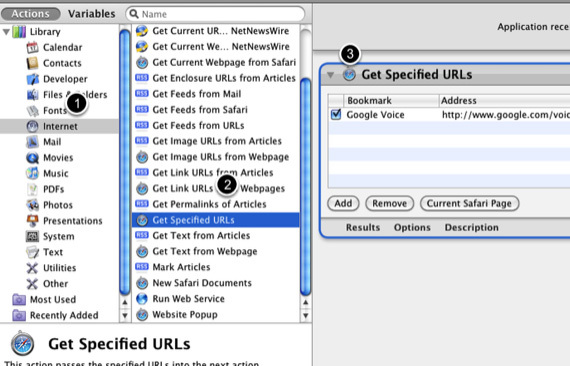The width and height of the screenshot is (570, 366).
Task: Collapse the Library tree
Action: tap(6, 32)
